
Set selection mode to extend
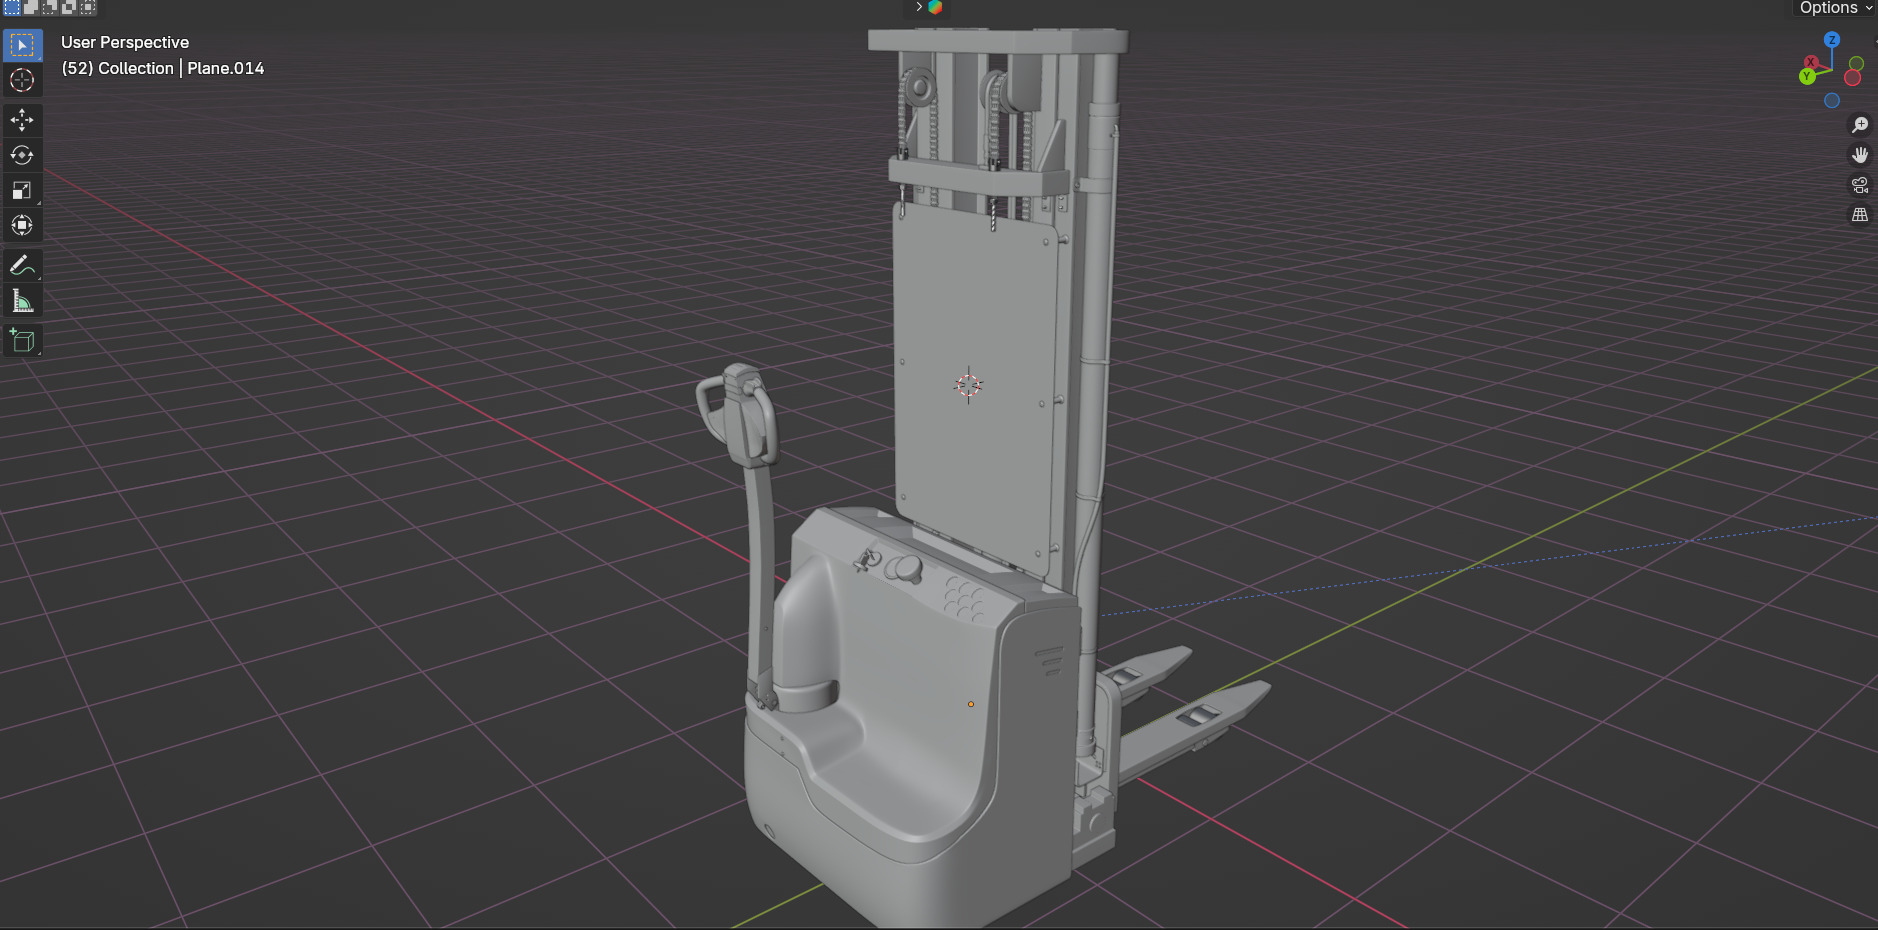31,7
